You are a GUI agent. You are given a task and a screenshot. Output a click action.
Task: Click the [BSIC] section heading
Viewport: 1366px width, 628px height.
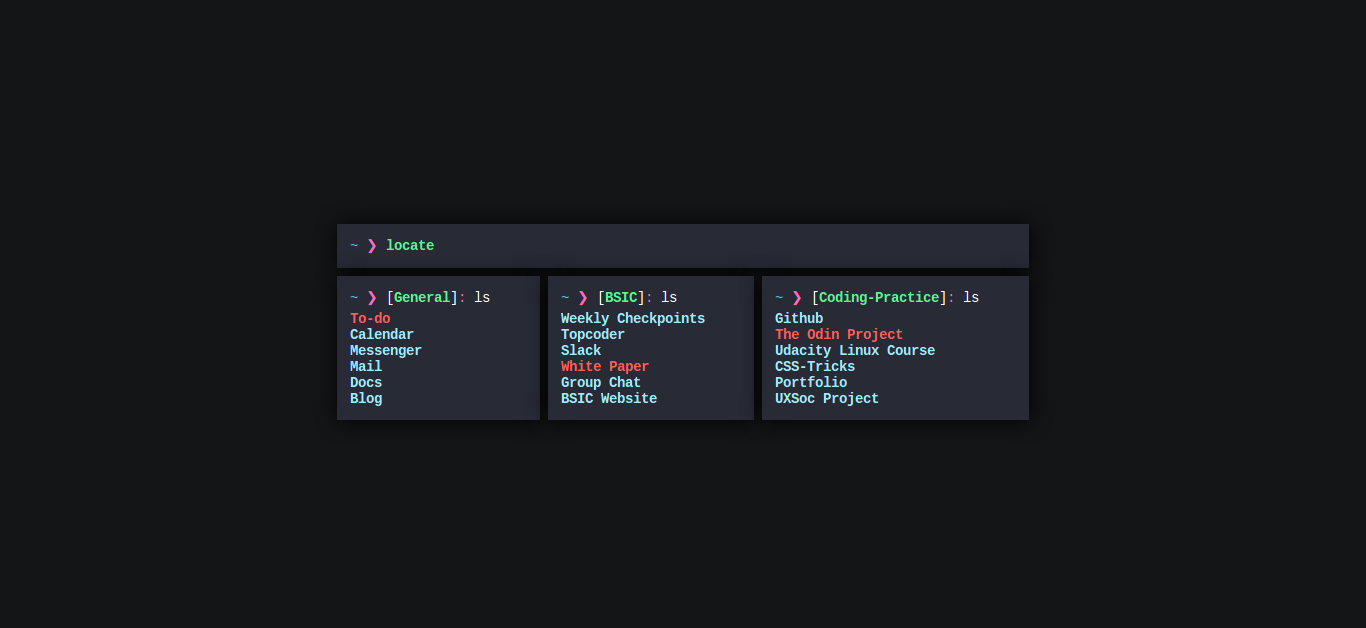coord(621,298)
